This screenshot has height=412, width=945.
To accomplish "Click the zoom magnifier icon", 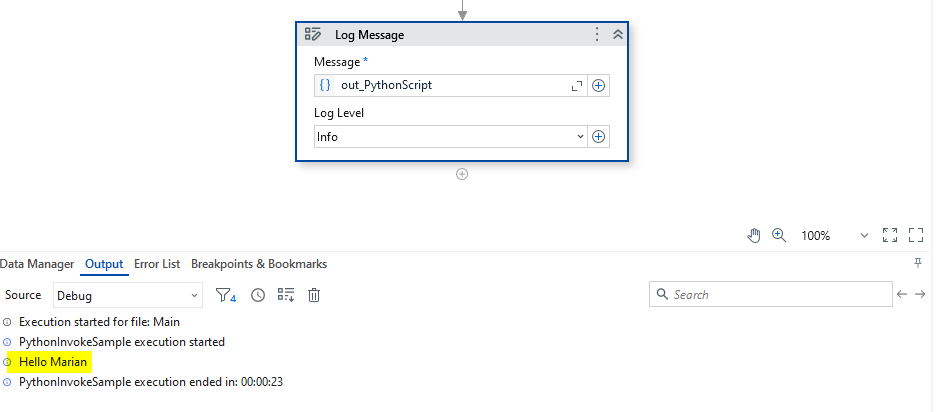I will pos(779,235).
